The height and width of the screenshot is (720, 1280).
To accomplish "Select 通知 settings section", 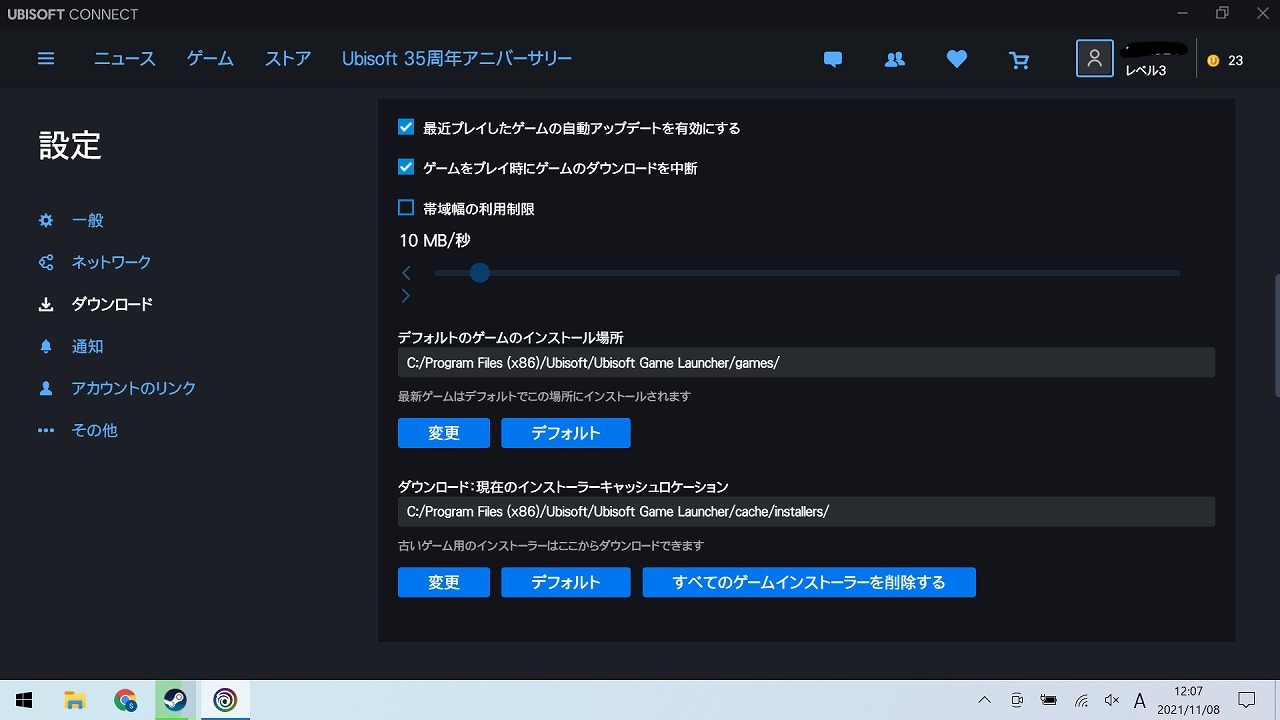I will point(88,346).
